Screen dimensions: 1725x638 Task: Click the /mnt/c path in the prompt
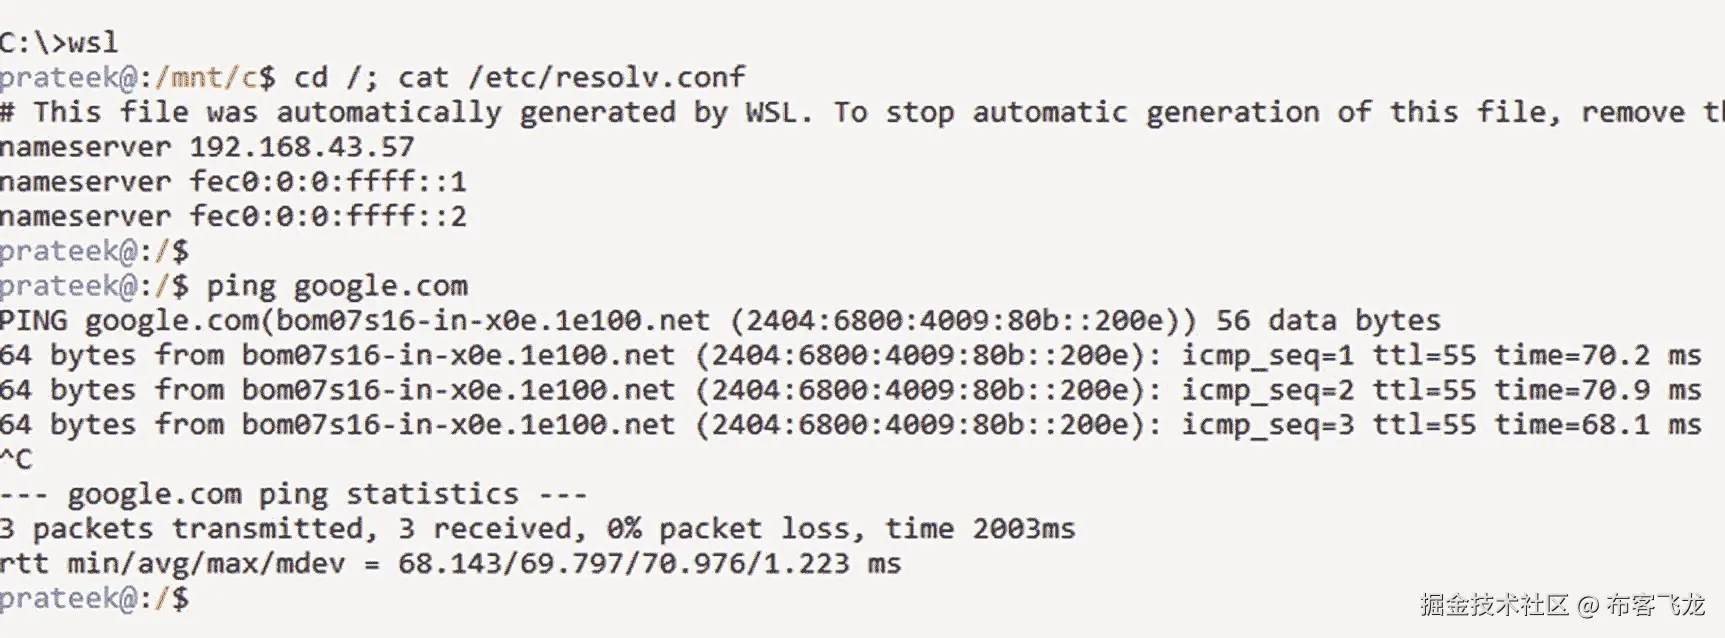tap(205, 78)
